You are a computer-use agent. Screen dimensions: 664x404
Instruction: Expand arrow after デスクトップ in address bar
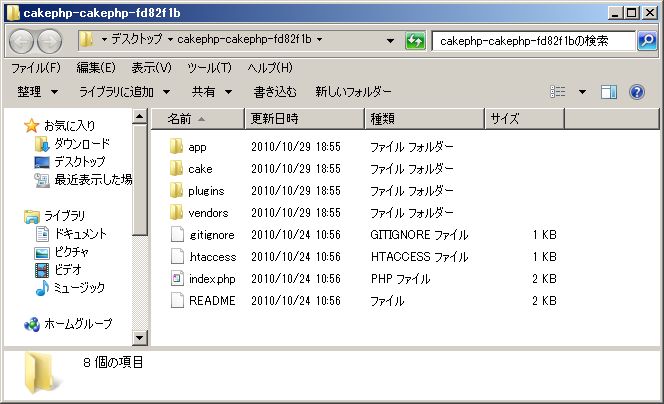[x=170, y=39]
